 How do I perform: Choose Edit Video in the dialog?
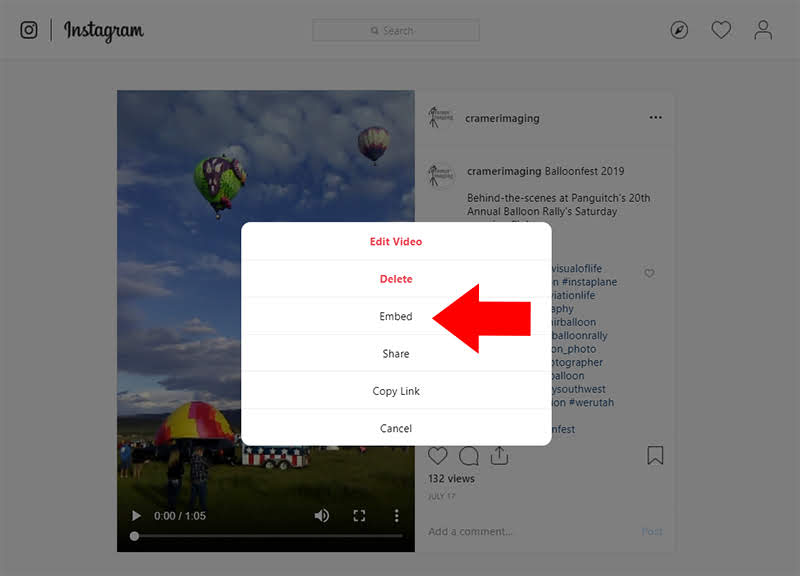click(x=396, y=241)
